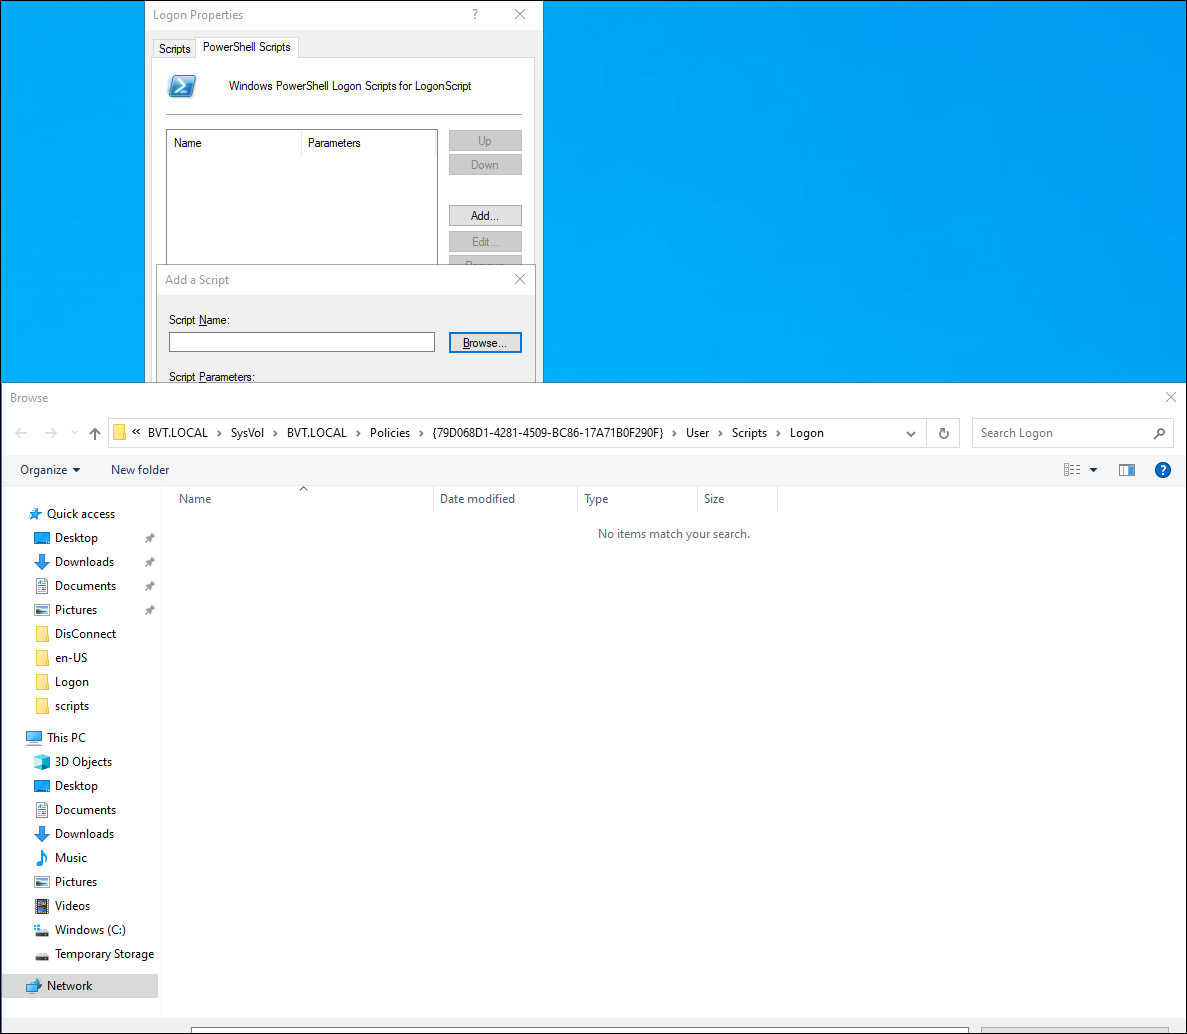Open the Organize menu
Image resolution: width=1187 pixels, height=1034 pixels.
click(50, 470)
